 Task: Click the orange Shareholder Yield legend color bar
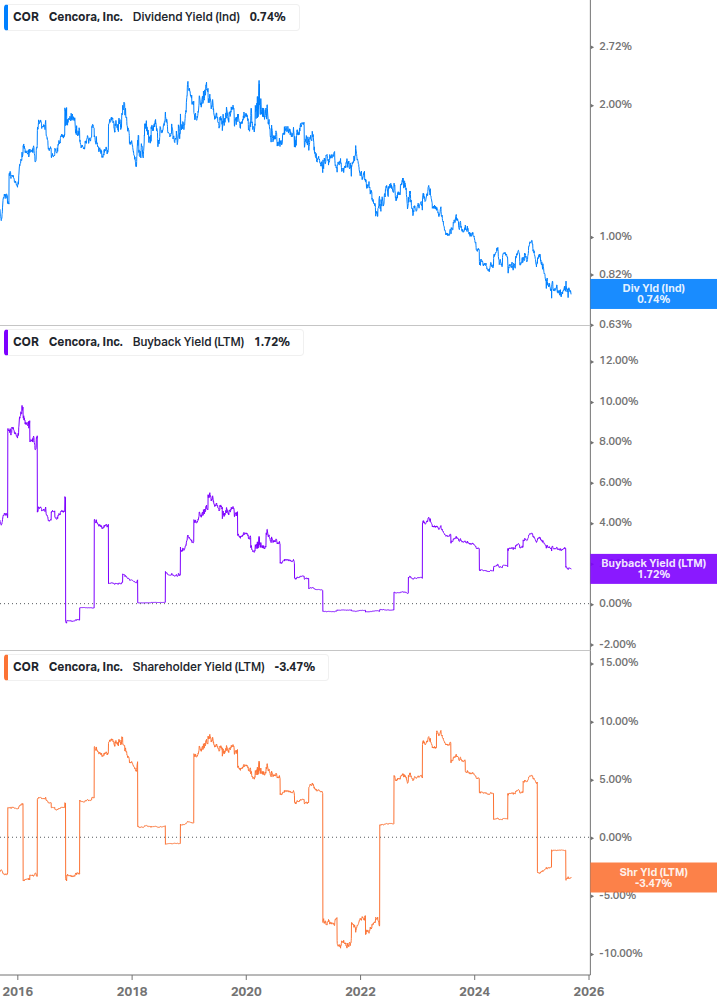(5, 667)
